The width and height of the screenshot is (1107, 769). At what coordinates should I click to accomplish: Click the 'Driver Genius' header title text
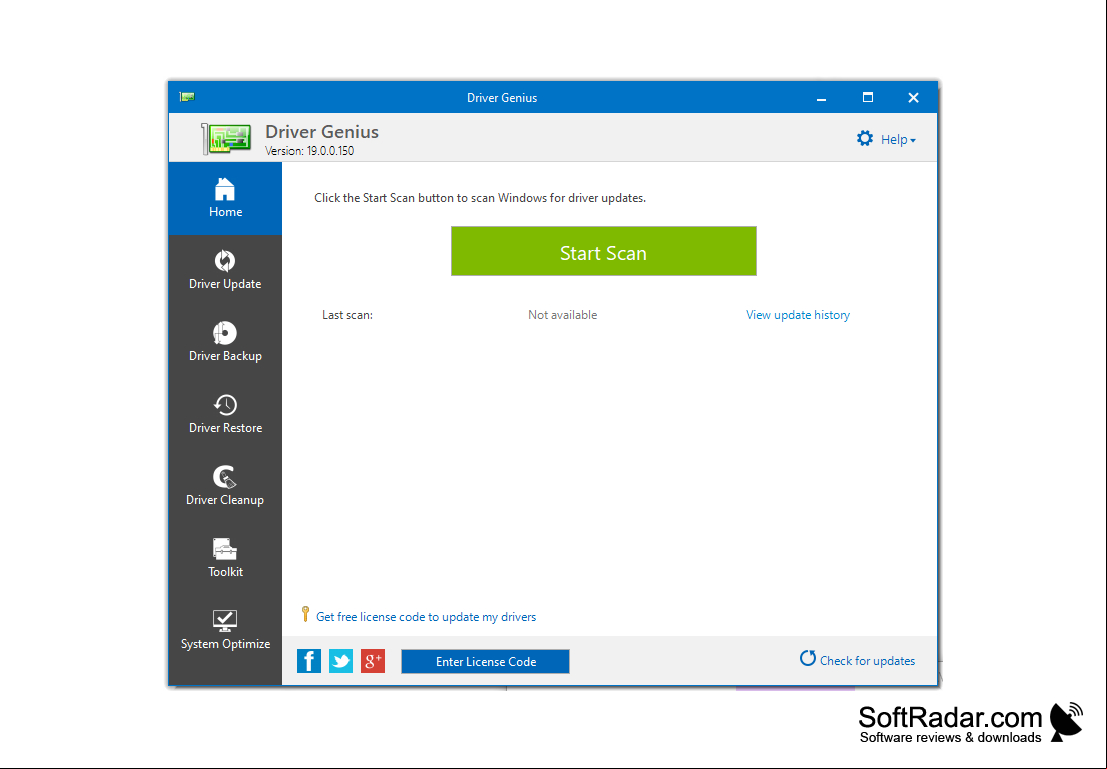(322, 131)
